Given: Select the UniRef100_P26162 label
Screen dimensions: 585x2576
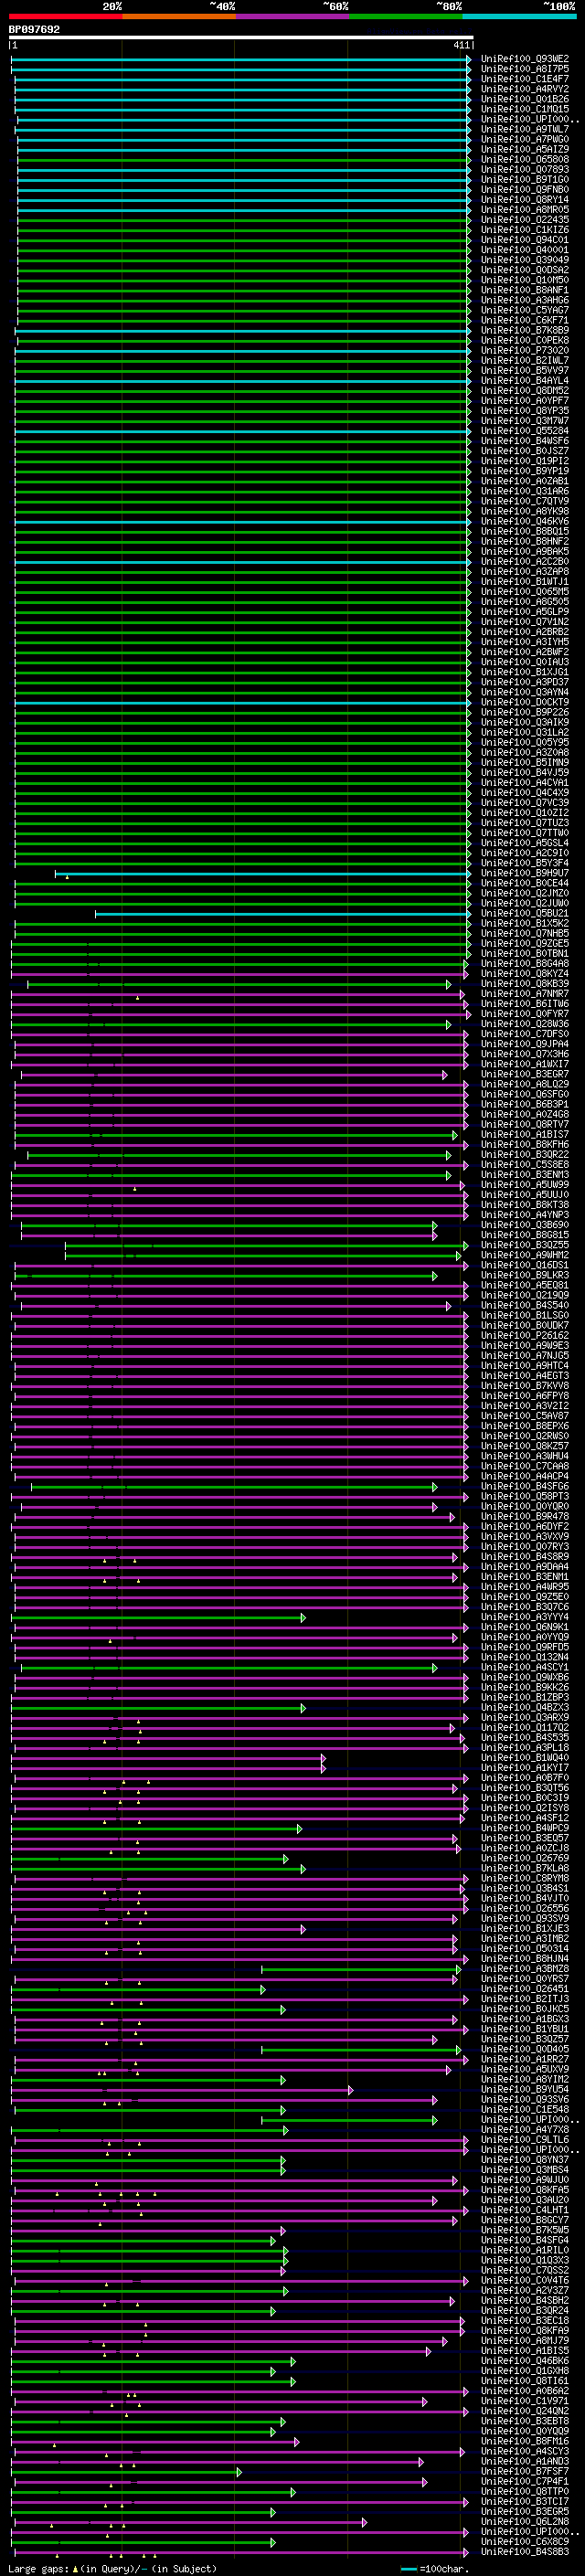Looking at the screenshot, I should (x=525, y=1335).
